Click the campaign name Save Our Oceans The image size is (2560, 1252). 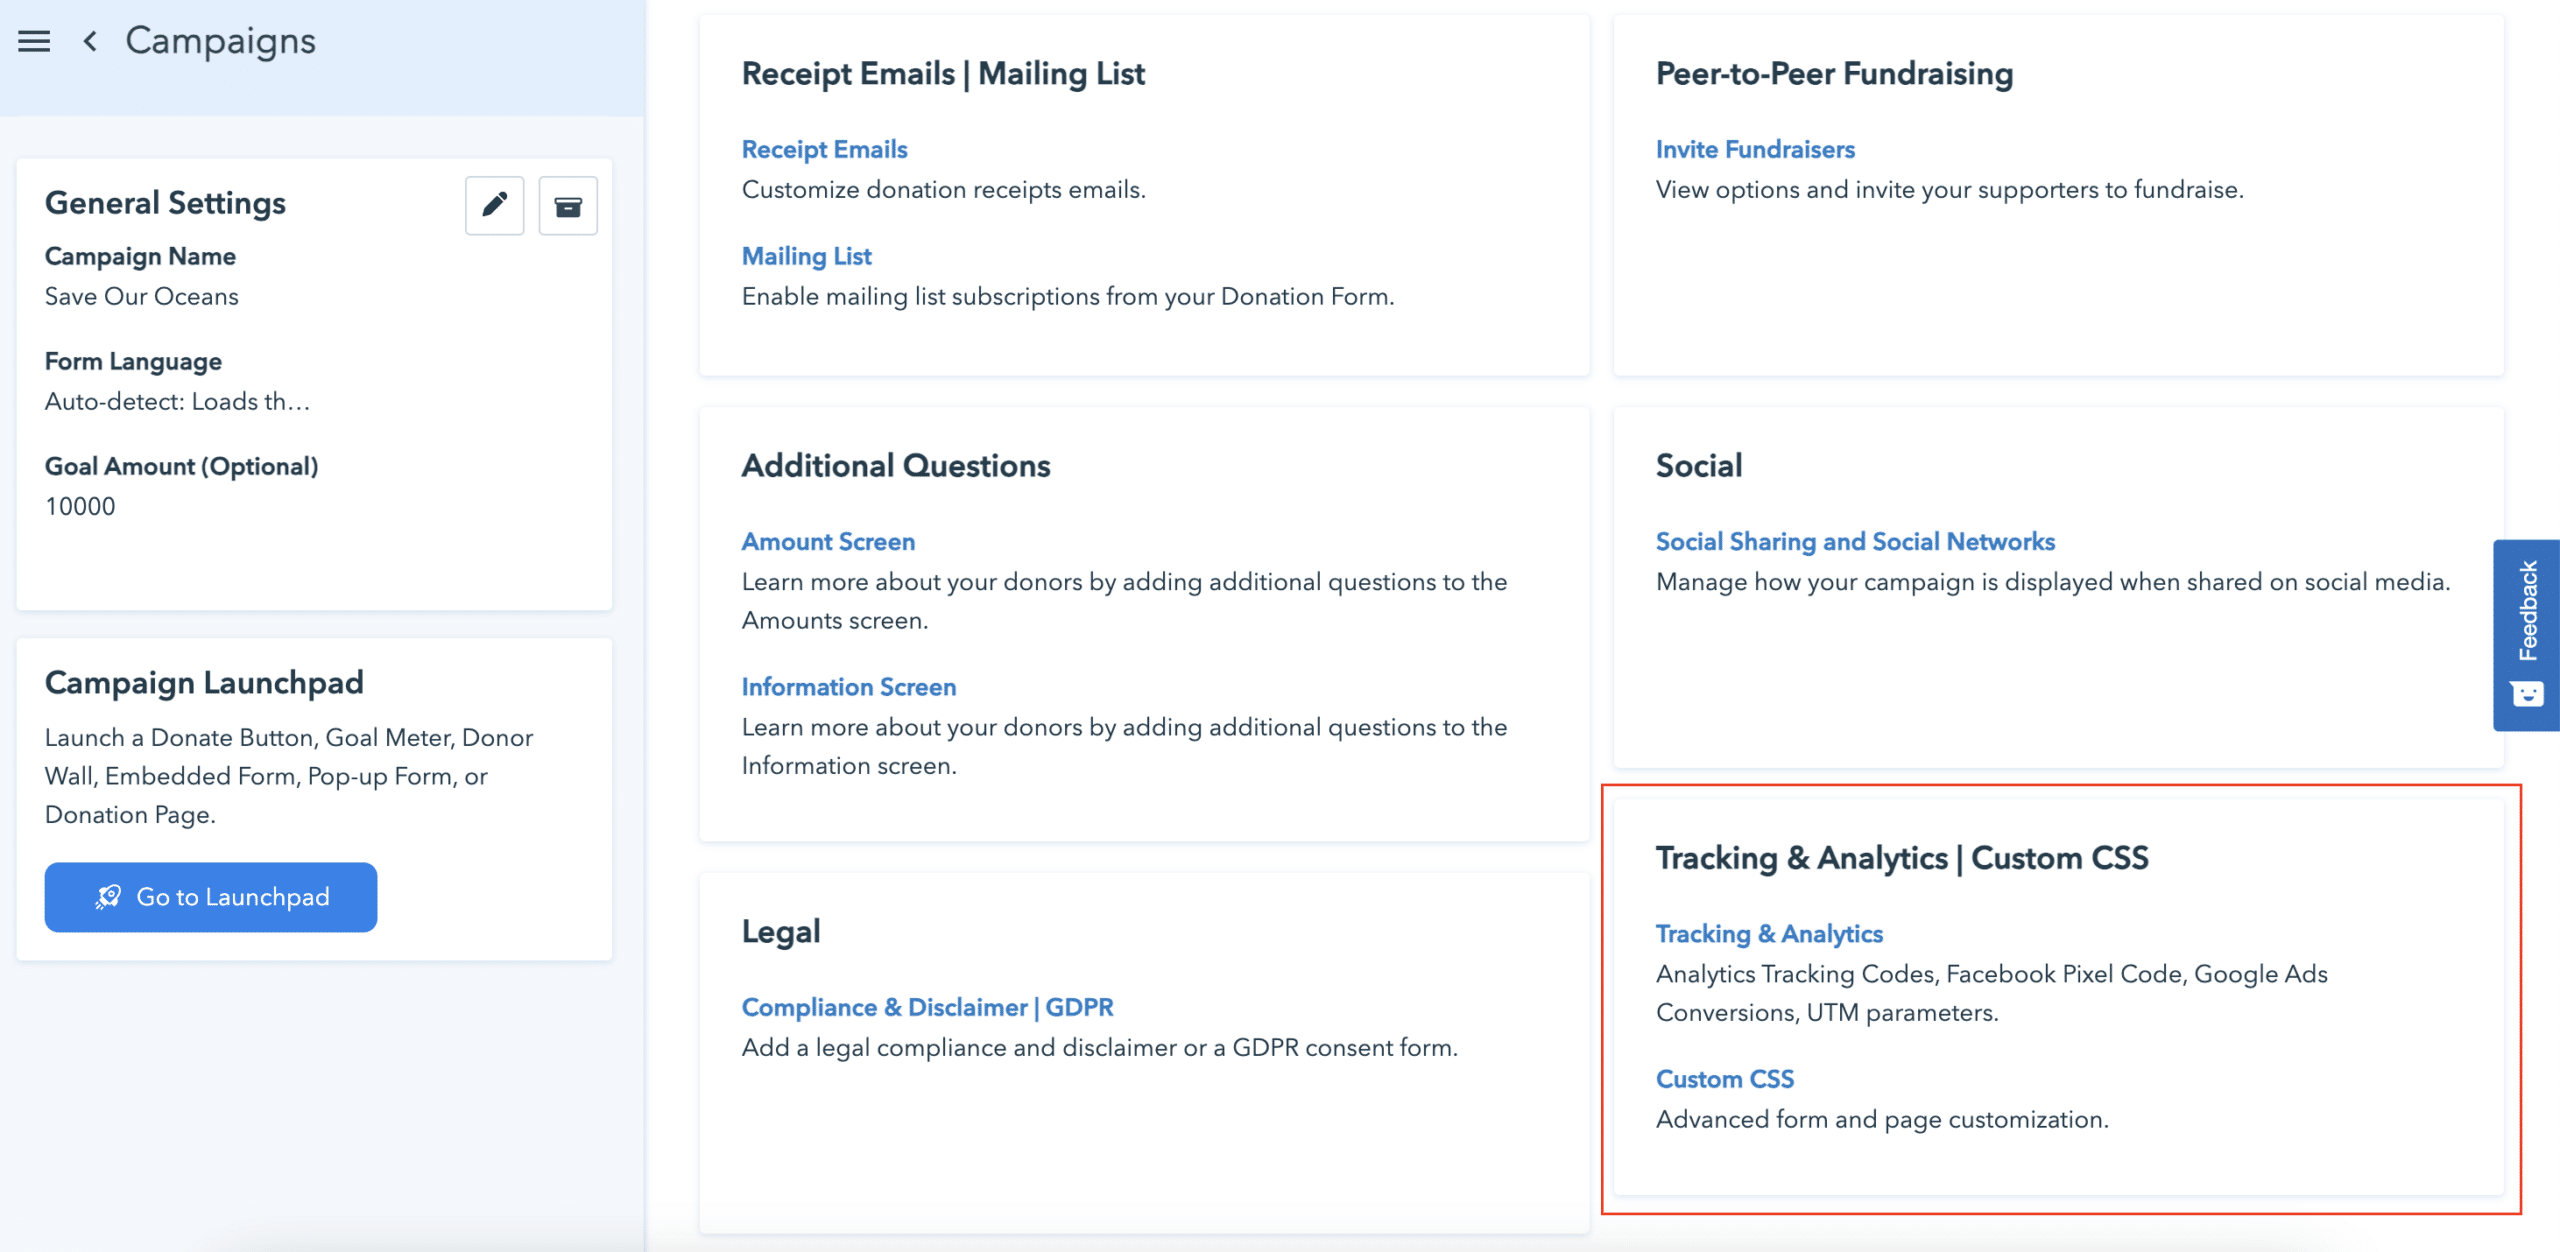tap(141, 296)
